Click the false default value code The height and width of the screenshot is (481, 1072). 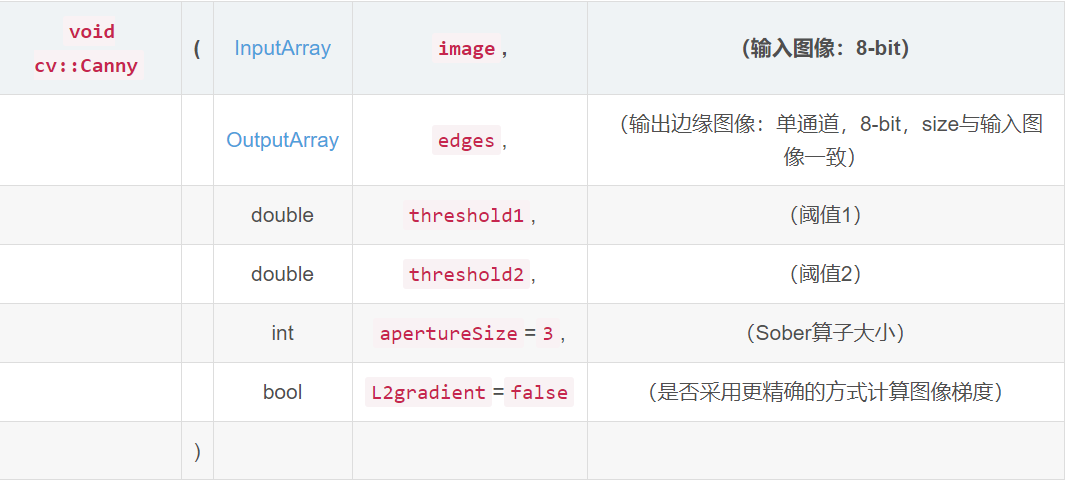coord(539,392)
